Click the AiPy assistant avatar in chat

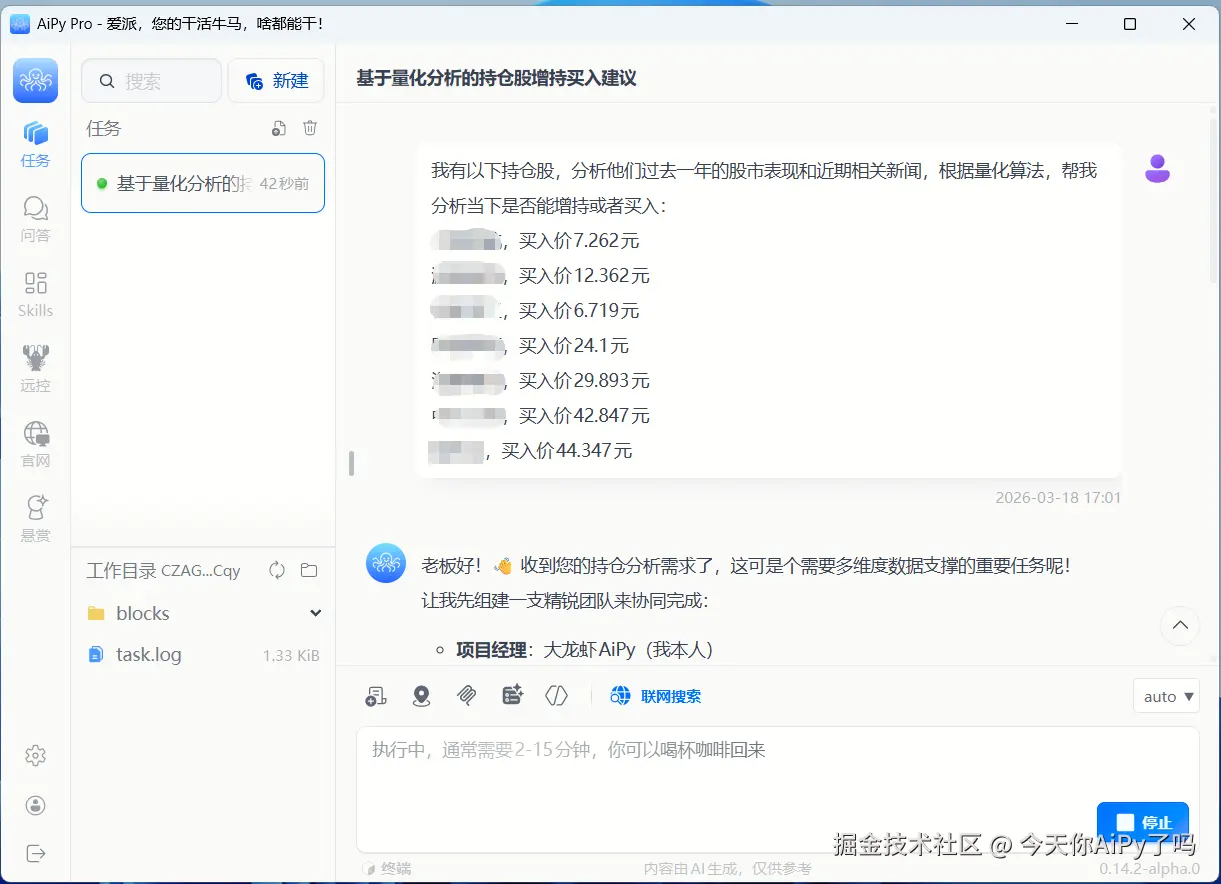[386, 564]
